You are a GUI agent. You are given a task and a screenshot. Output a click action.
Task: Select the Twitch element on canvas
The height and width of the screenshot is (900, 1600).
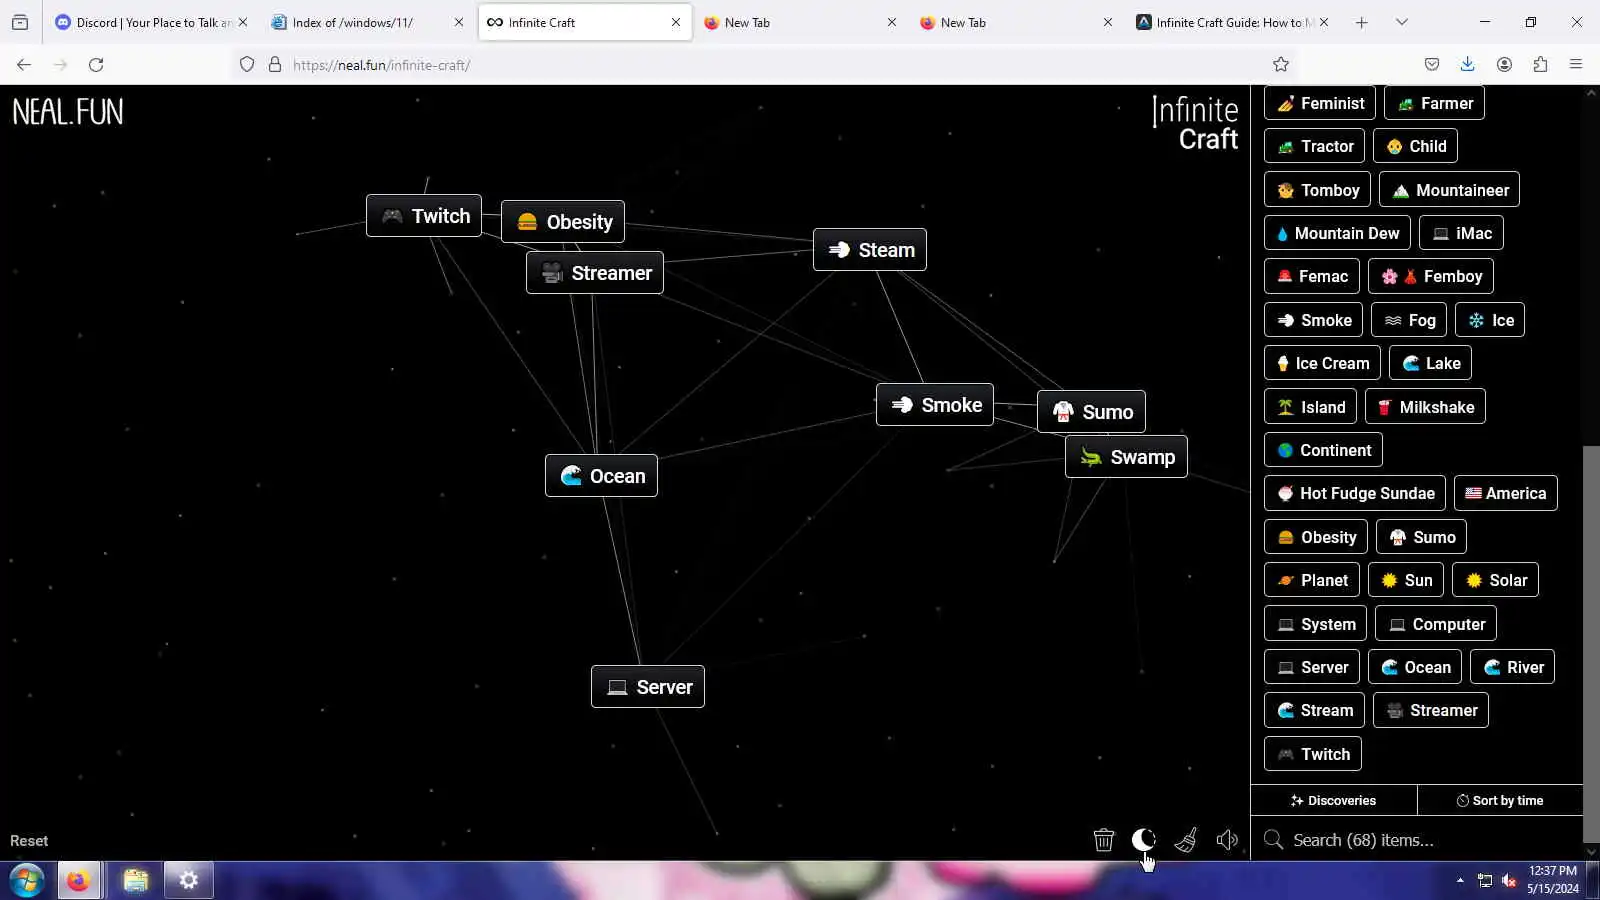[x=424, y=216]
